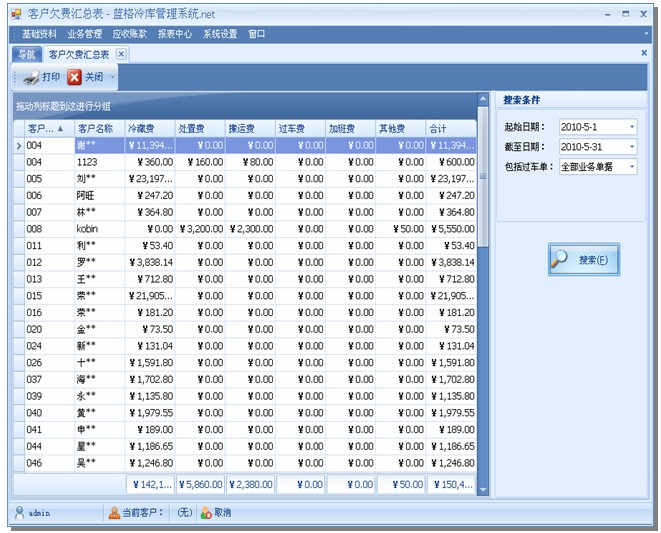Sort by the 加班费 column header

[x=350, y=128]
